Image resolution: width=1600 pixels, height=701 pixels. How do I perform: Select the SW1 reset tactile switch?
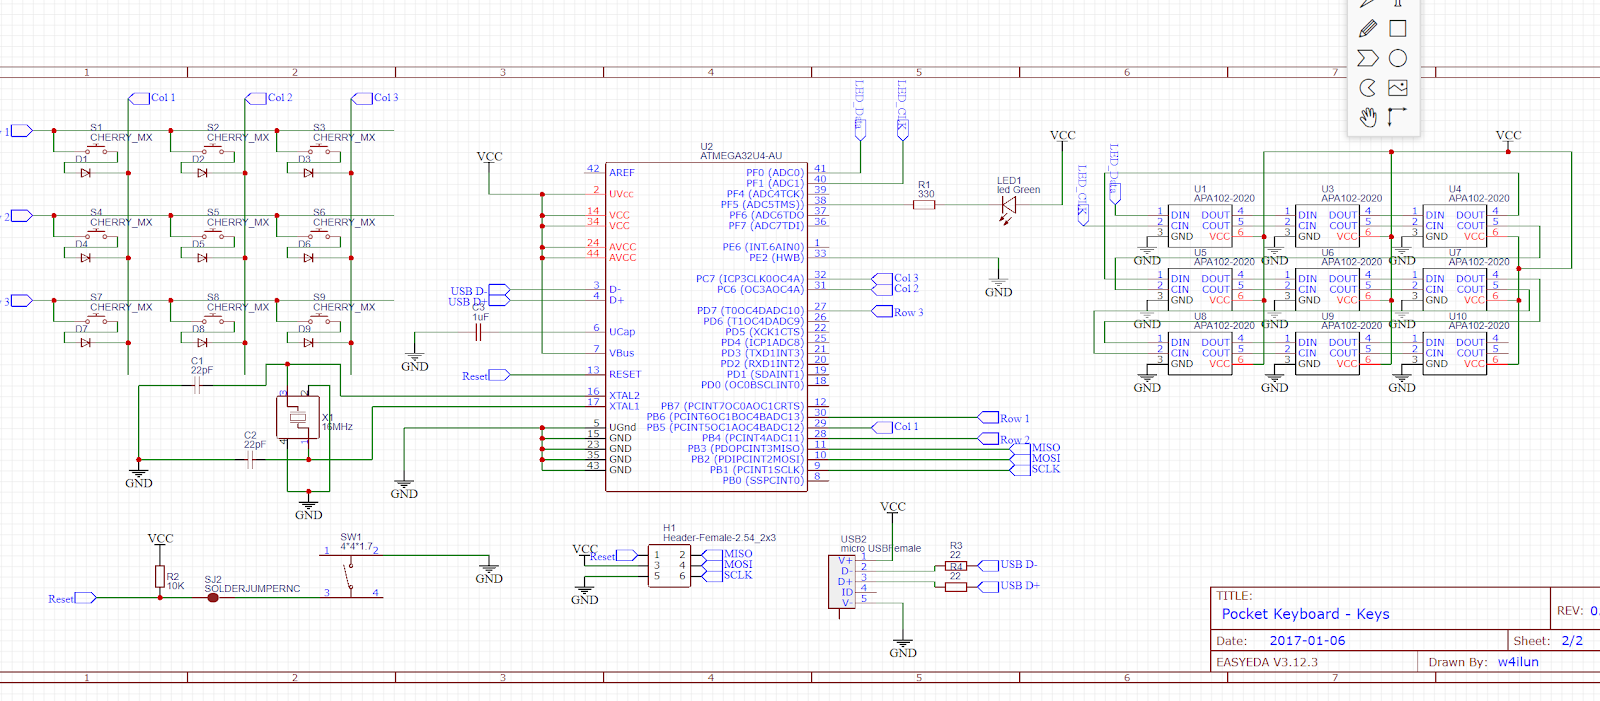coord(350,573)
